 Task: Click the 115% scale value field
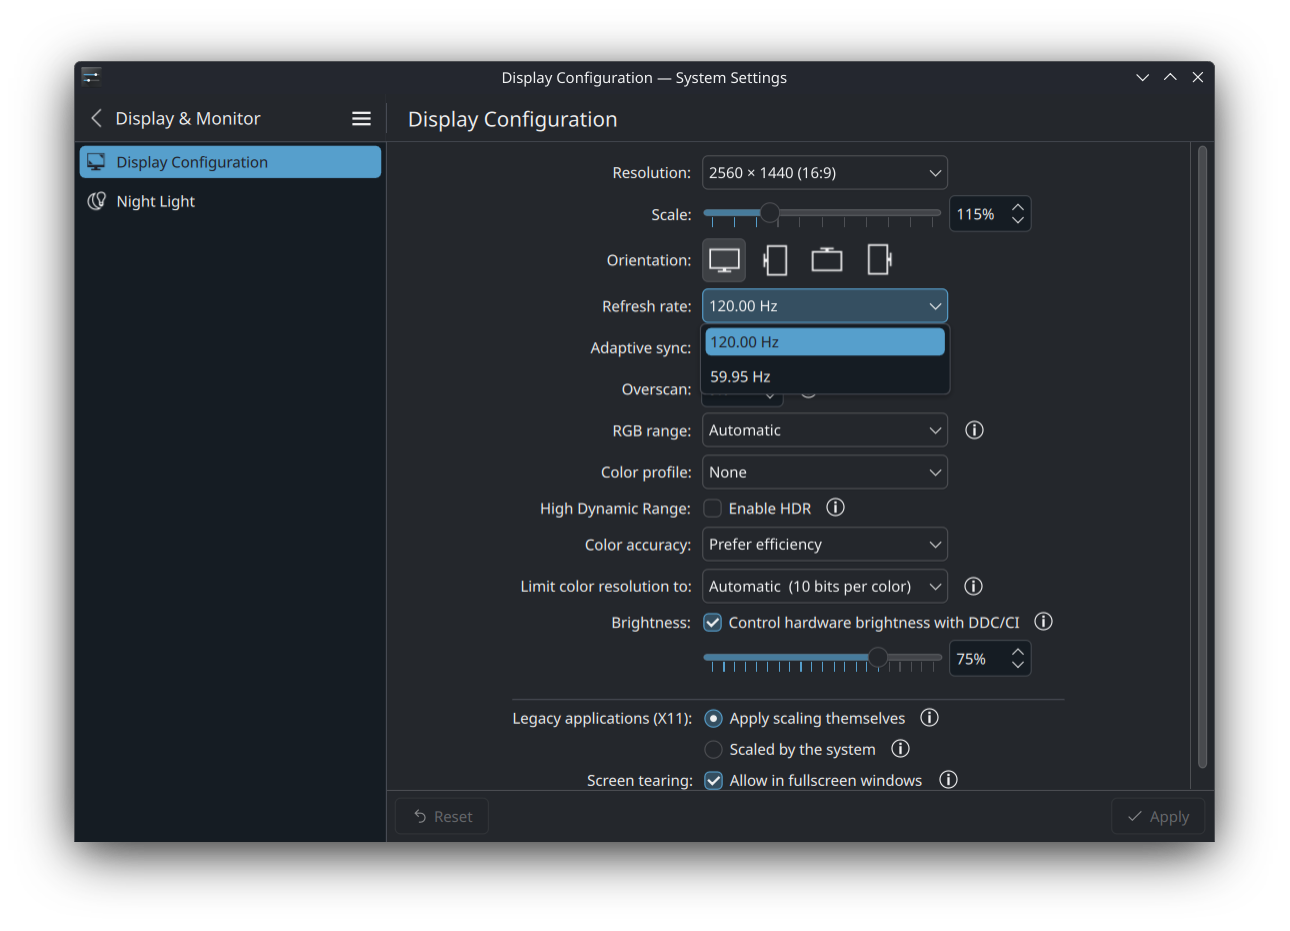tap(989, 214)
